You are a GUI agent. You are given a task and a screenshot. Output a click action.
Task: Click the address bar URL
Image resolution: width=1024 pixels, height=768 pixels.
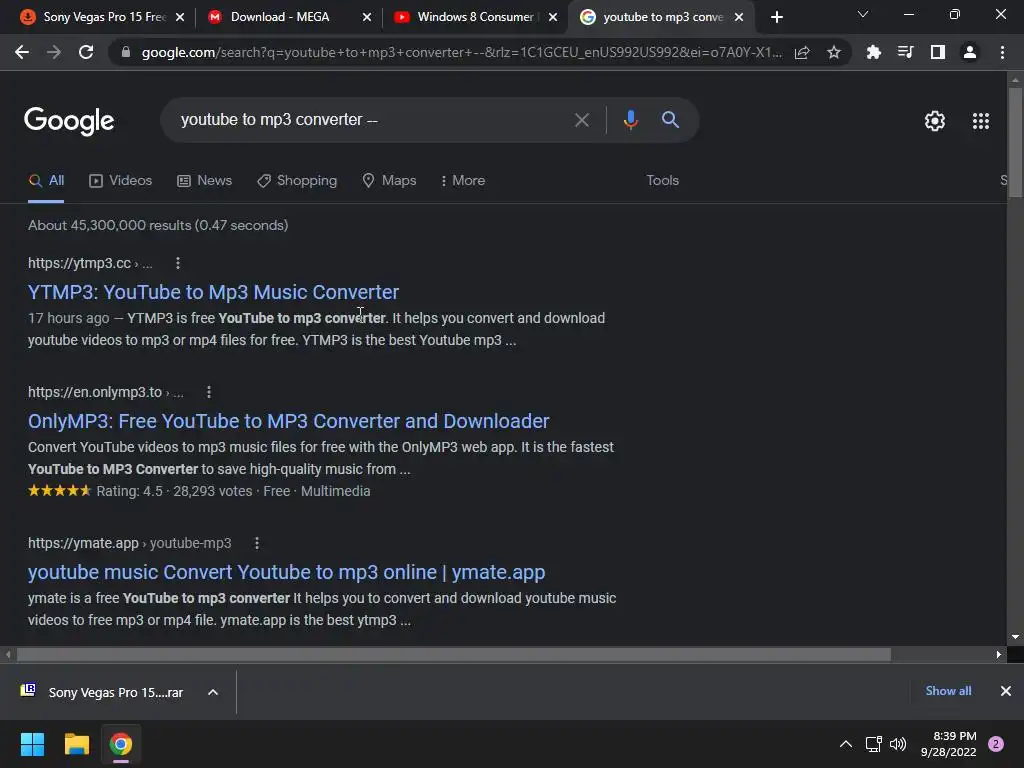[x=461, y=52]
